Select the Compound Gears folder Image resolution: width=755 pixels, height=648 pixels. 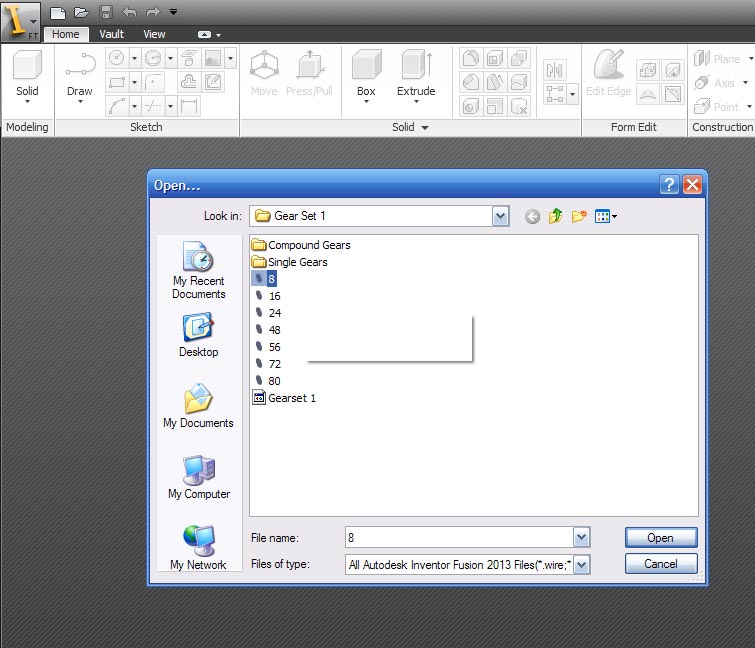pyautogui.click(x=301, y=245)
